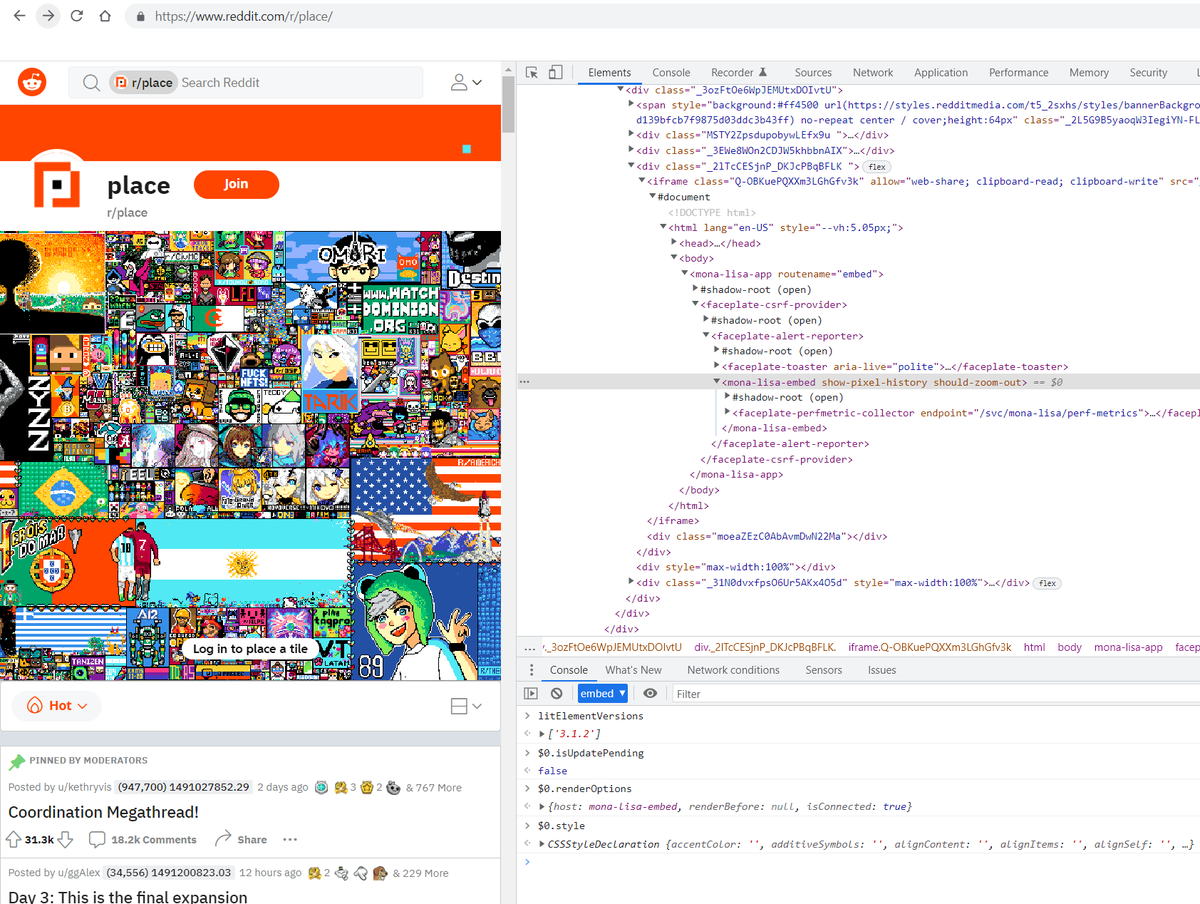Expand the faceplate-toaster node
The image size is (1200, 904).
tap(717, 367)
